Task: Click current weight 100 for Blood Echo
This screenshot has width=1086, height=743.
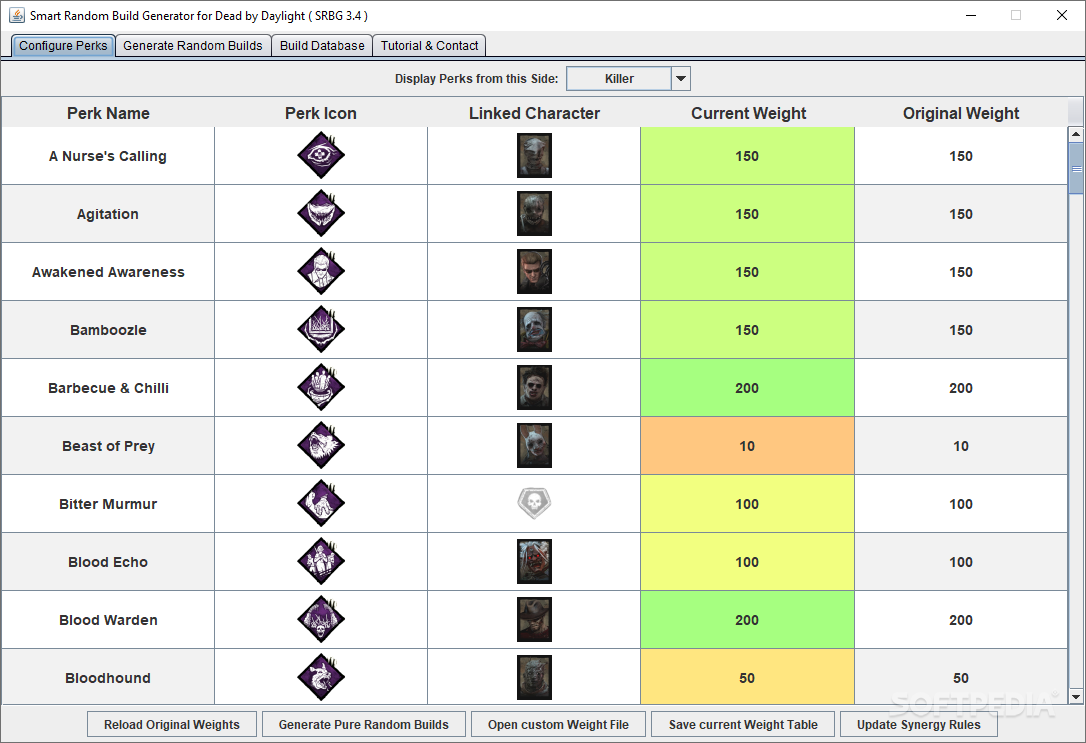Action: point(747,562)
